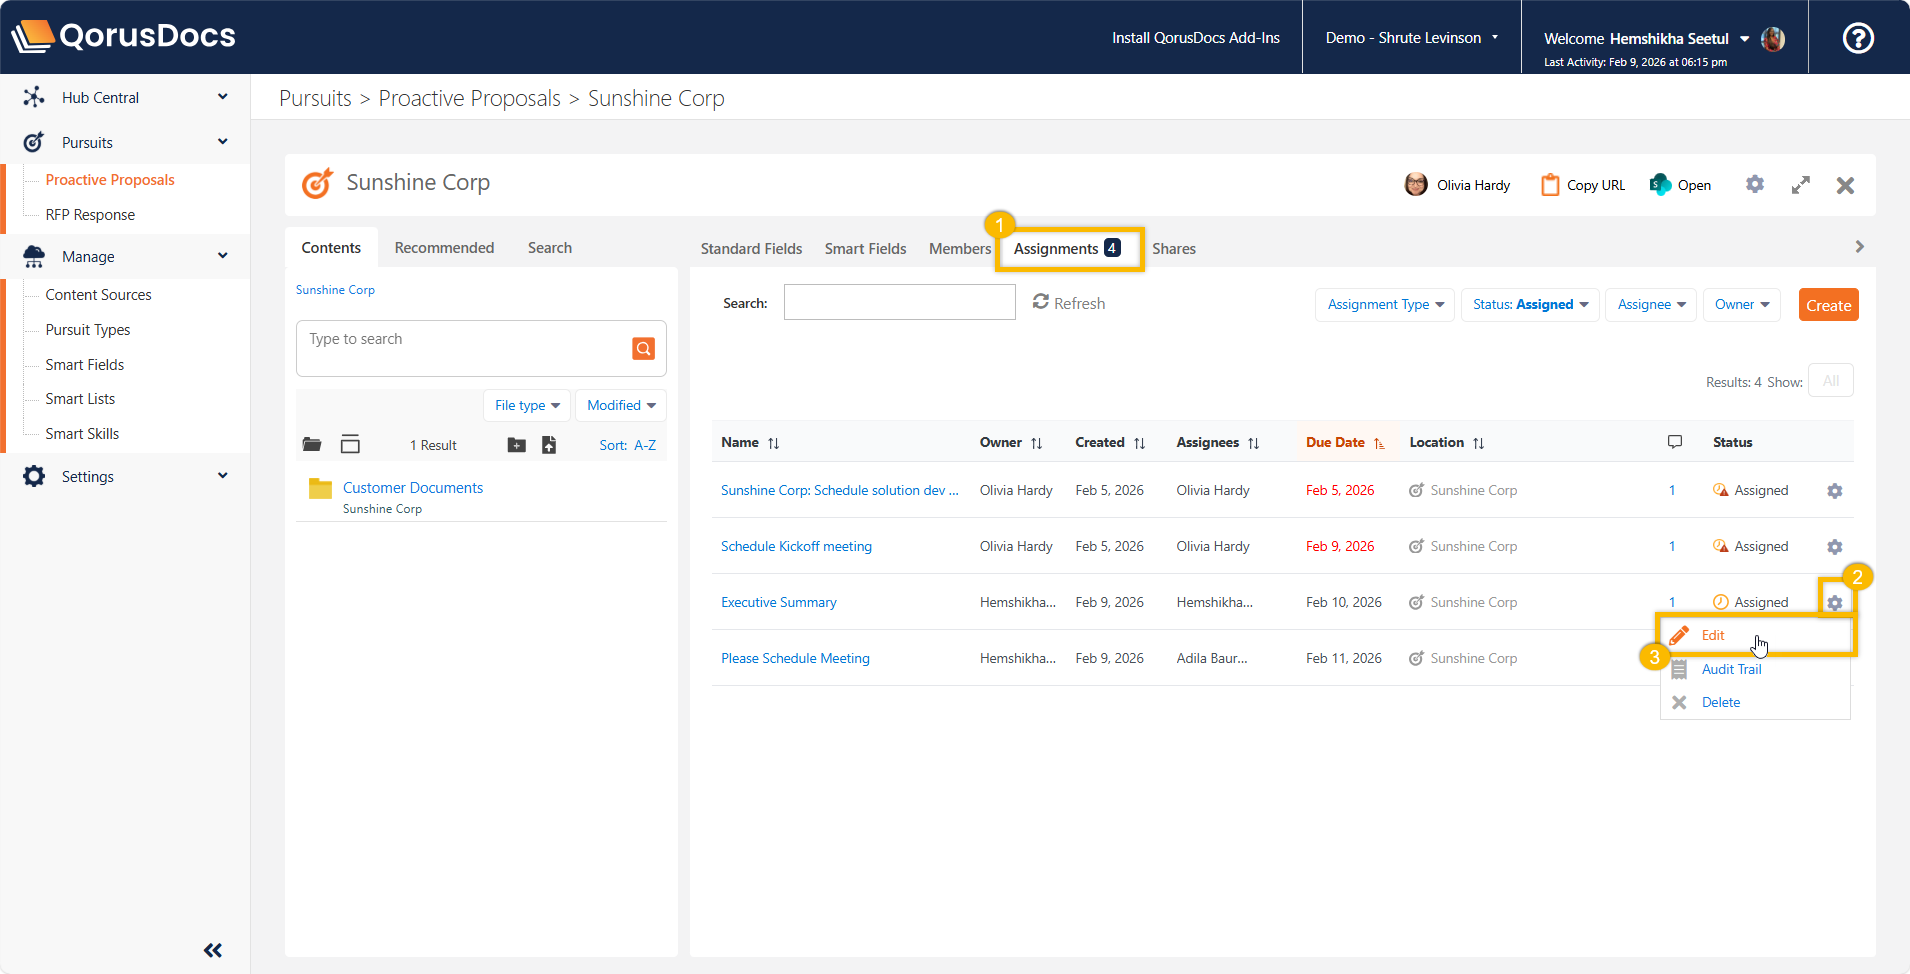The image size is (1910, 974).
Task: Open pursuit in SharePoint via Open icon
Action: (1660, 185)
